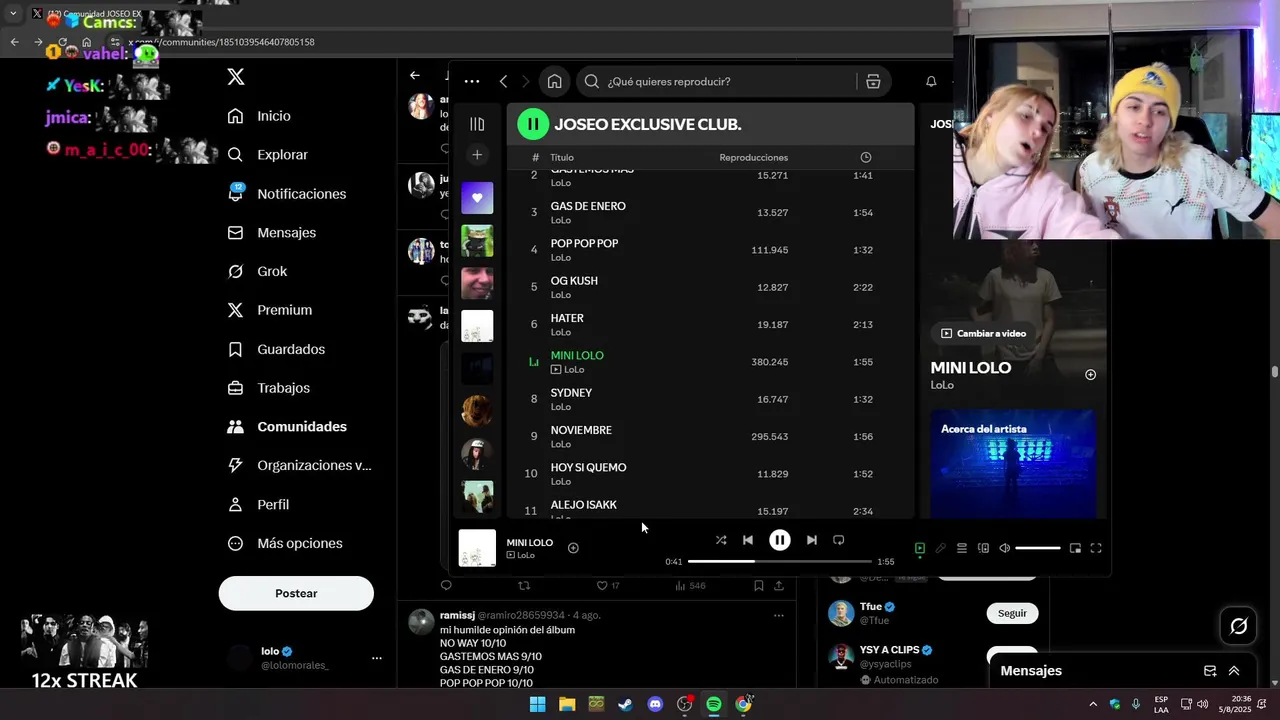This screenshot has height=720, width=1280.
Task: Skip to the next track
Action: [812, 540]
